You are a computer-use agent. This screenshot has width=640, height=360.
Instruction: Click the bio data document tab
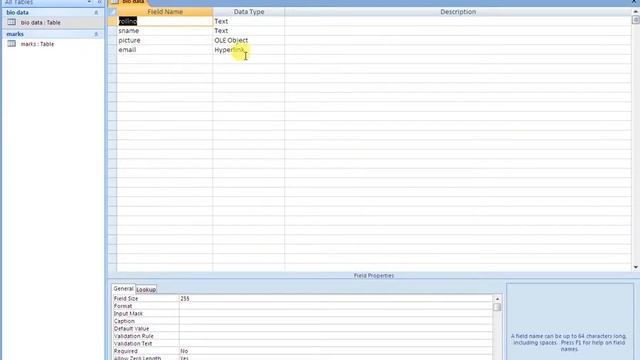click(x=129, y=2)
